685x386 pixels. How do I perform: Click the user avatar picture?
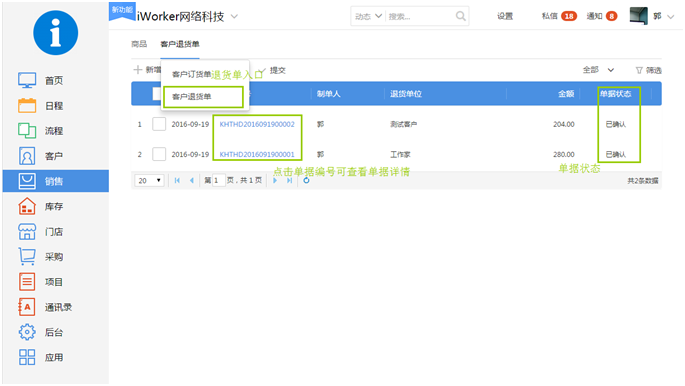click(x=638, y=16)
